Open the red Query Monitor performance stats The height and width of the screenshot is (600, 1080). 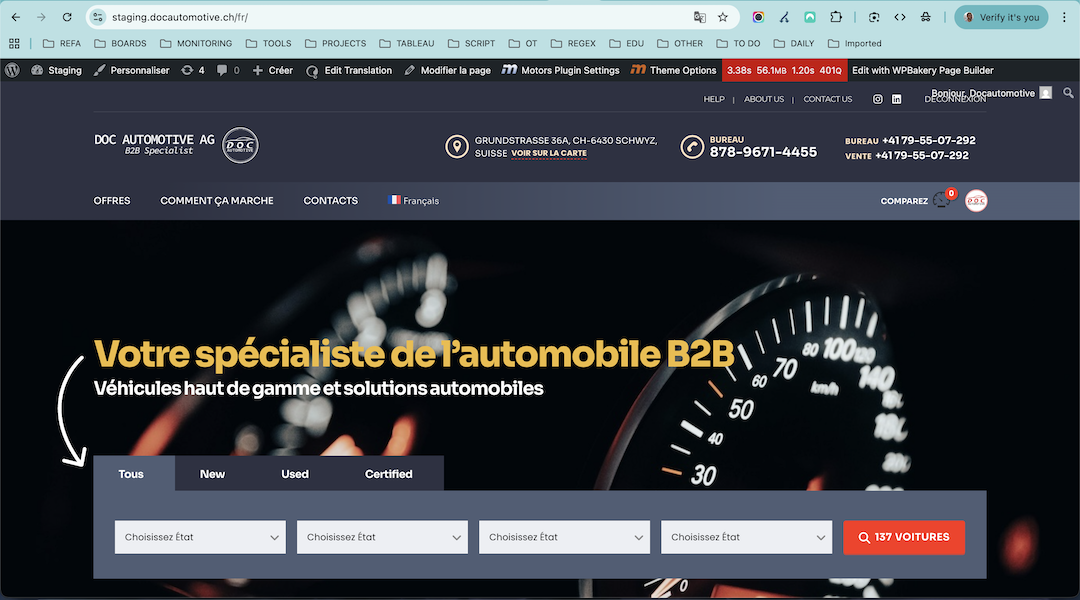[x=785, y=70]
